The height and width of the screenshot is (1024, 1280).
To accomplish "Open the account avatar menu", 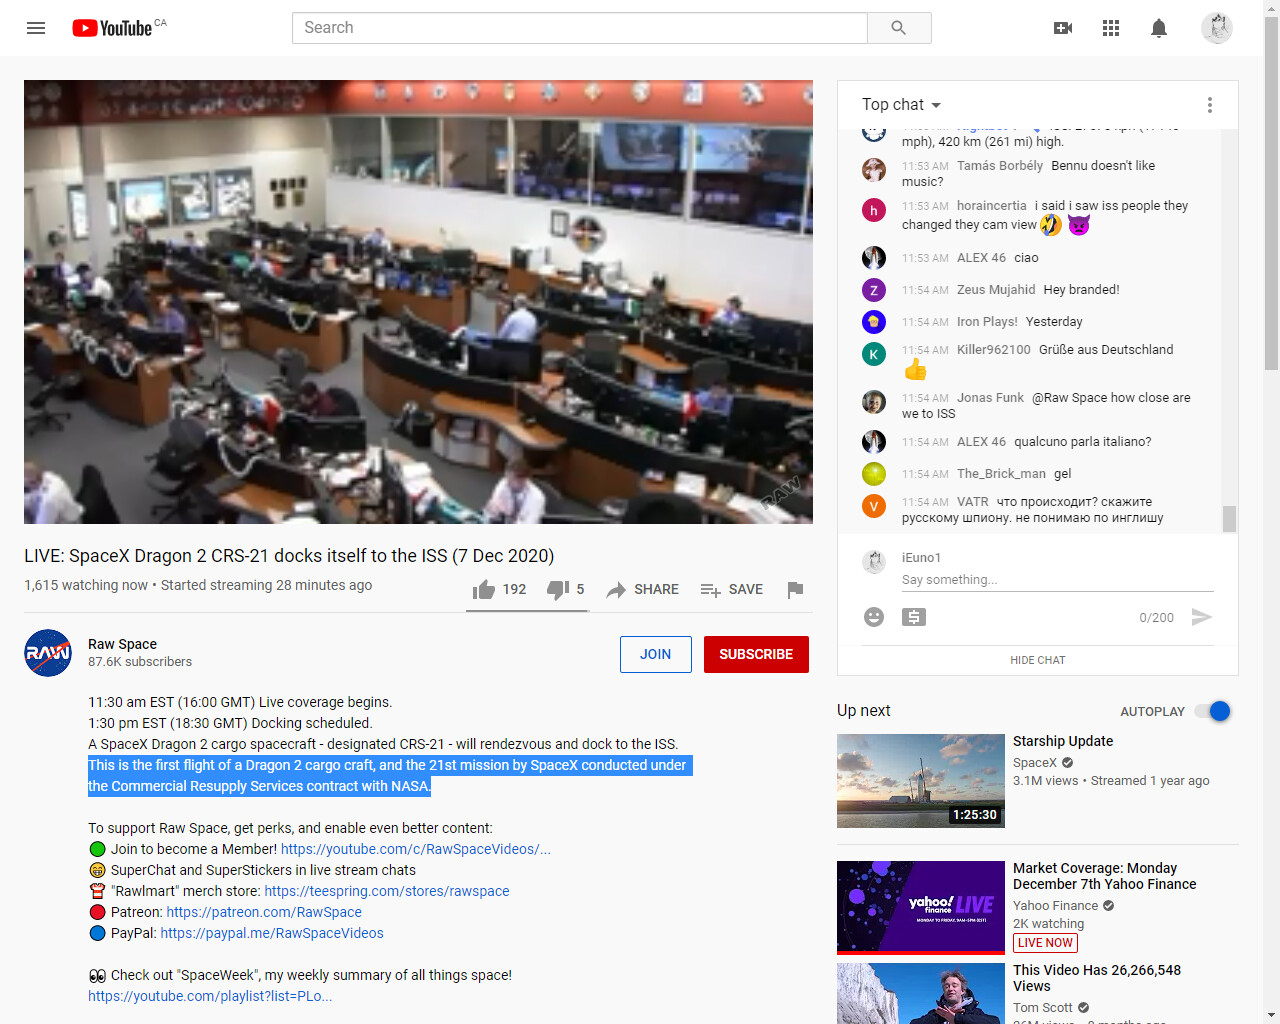I will click(x=1217, y=28).
